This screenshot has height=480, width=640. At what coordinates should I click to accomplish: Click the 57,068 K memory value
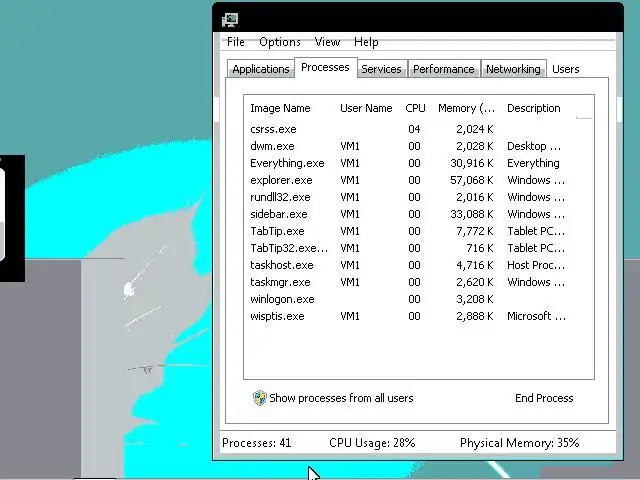[472, 180]
